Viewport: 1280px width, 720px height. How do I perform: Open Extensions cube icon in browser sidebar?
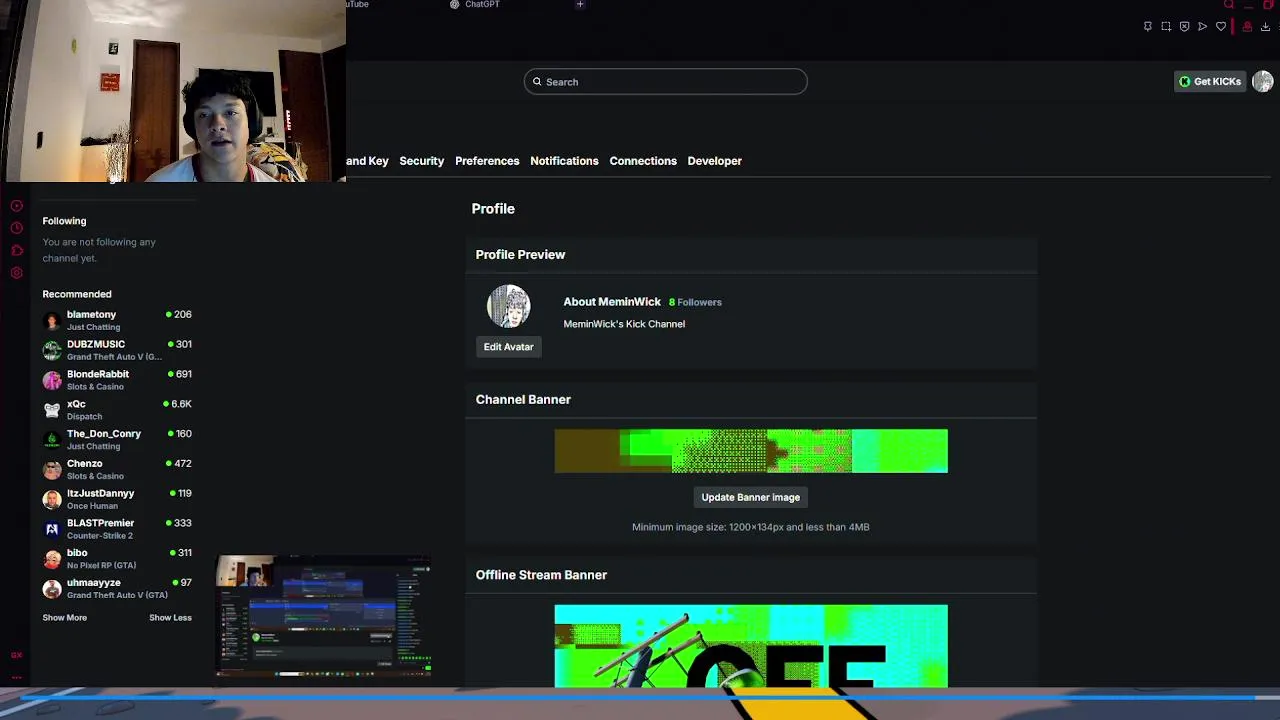click(16, 250)
